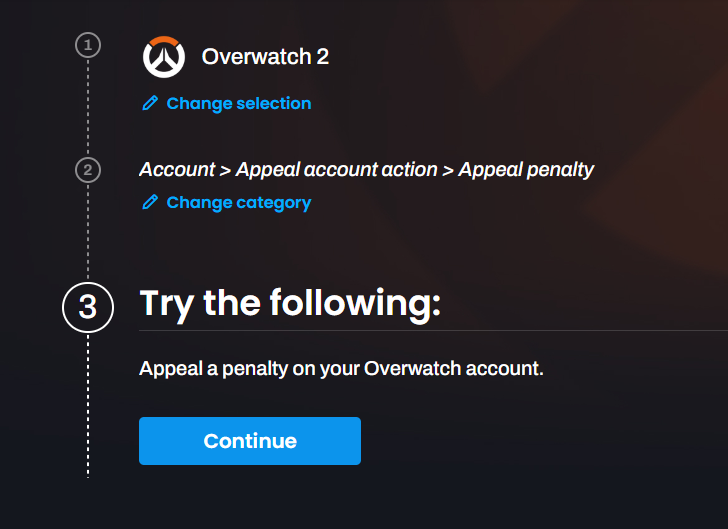
Task: Click the first breadcrumb arrow after Account
Action: point(226,171)
